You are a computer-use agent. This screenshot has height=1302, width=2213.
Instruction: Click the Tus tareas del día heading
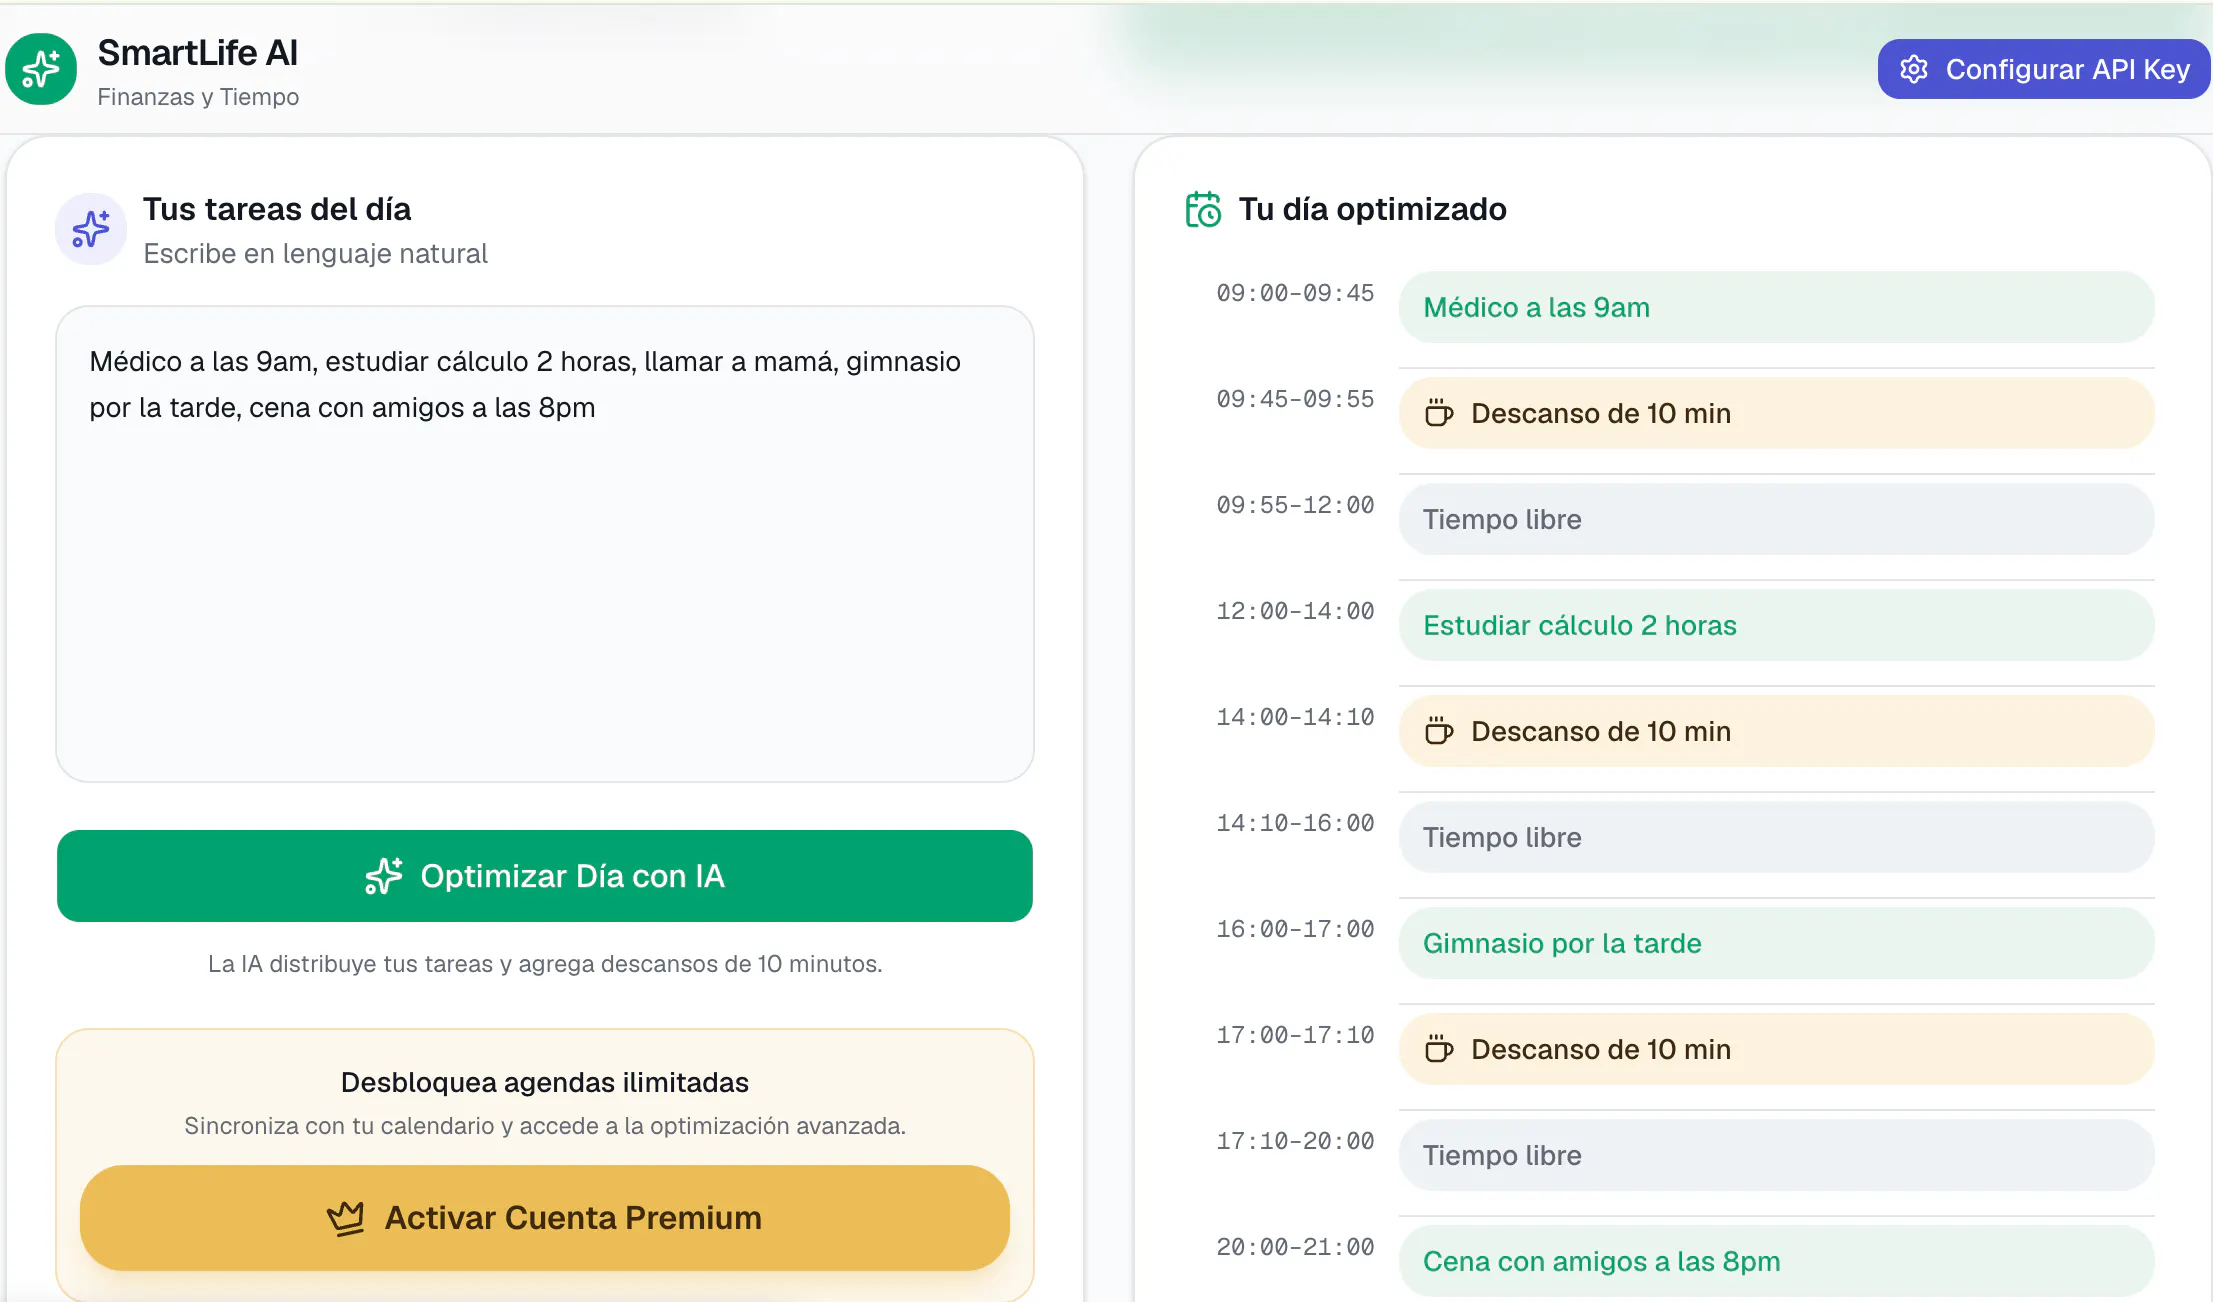[277, 209]
